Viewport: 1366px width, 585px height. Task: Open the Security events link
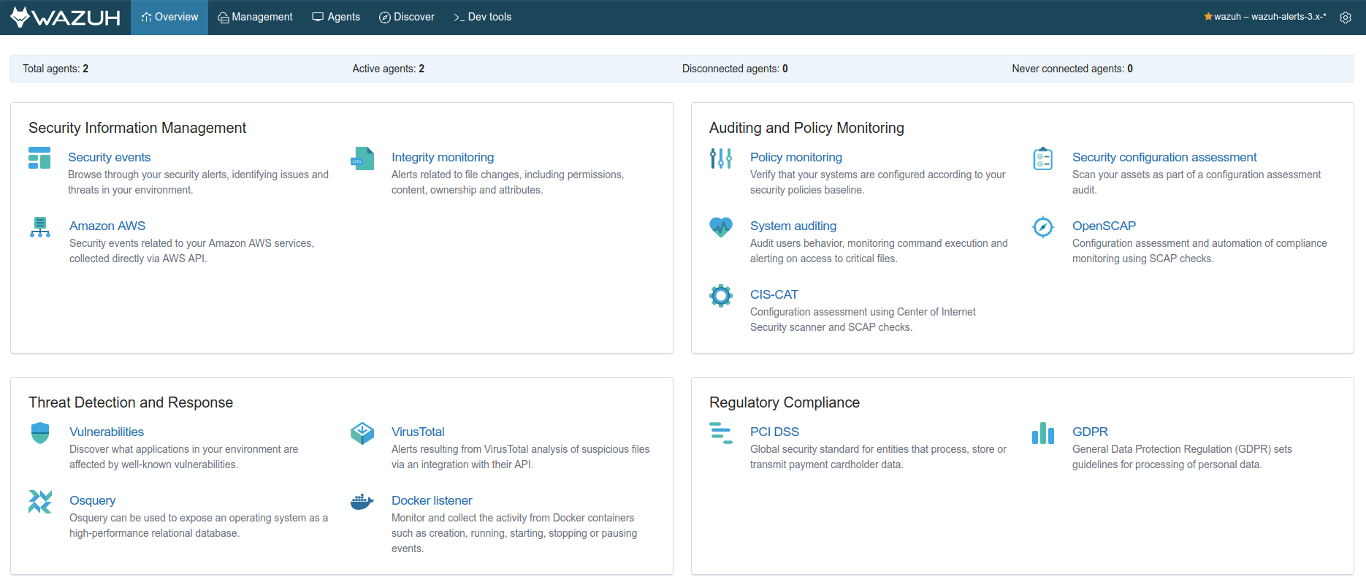point(109,157)
